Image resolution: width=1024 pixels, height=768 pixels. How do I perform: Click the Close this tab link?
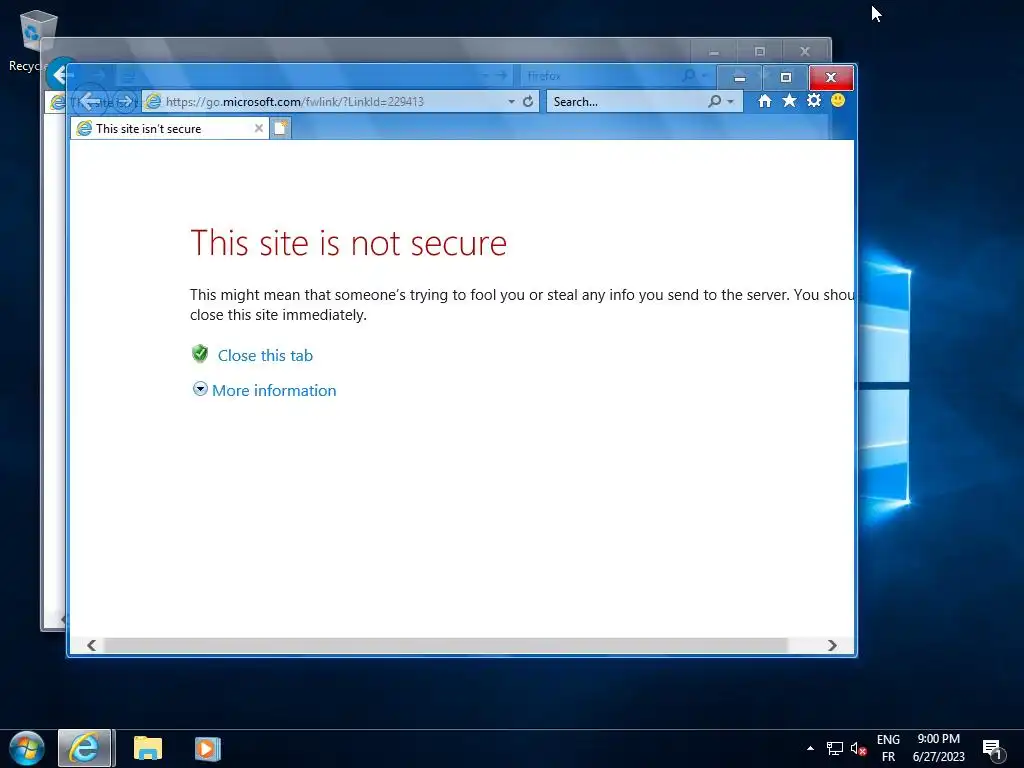265,355
